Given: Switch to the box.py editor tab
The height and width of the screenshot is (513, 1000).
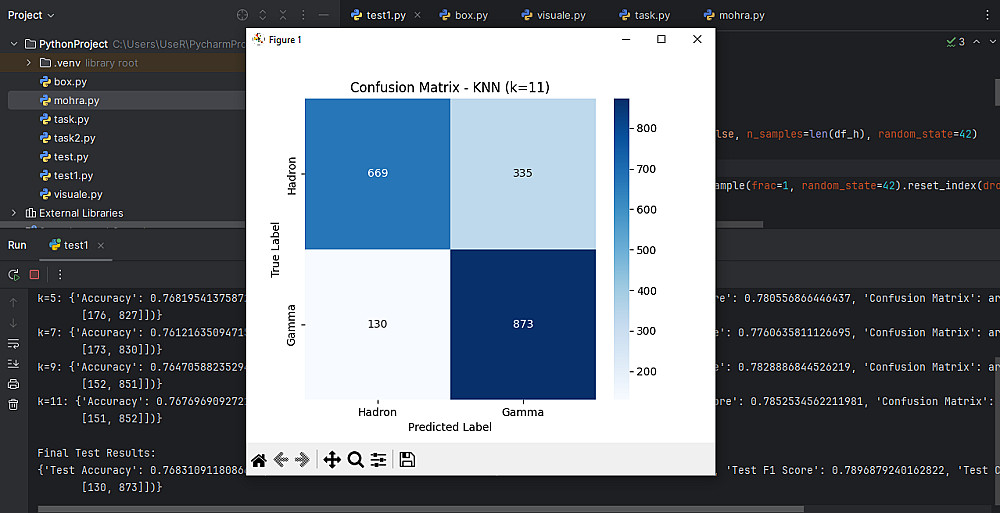Looking at the screenshot, I should pyautogui.click(x=464, y=15).
